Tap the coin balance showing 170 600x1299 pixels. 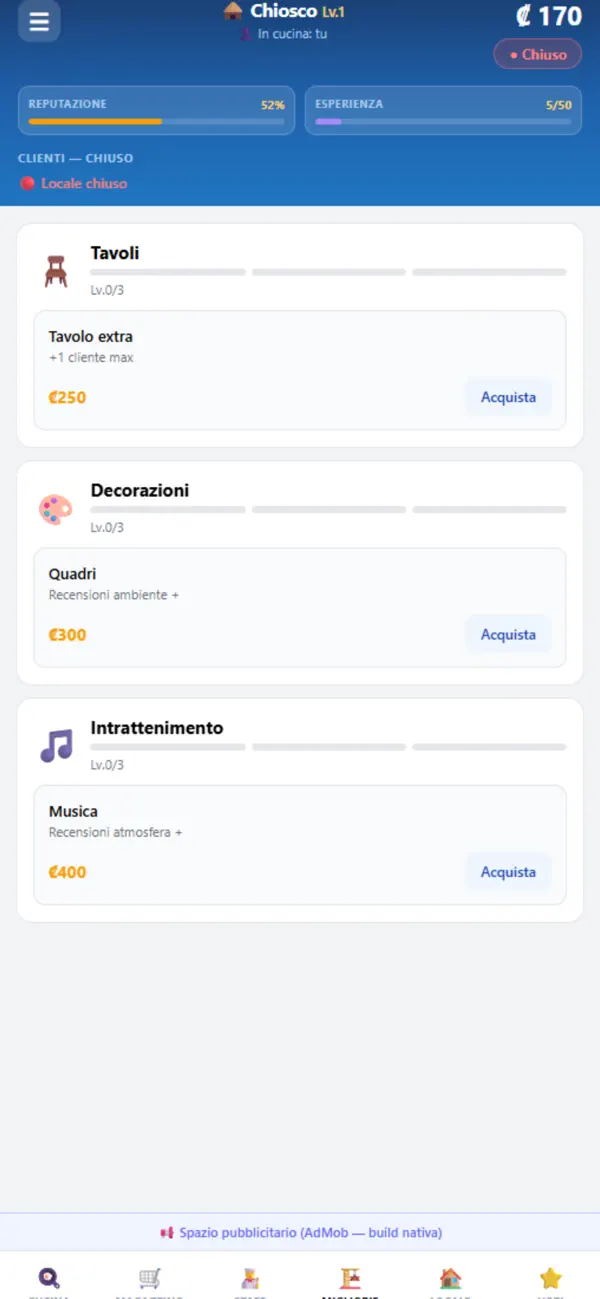click(x=548, y=16)
